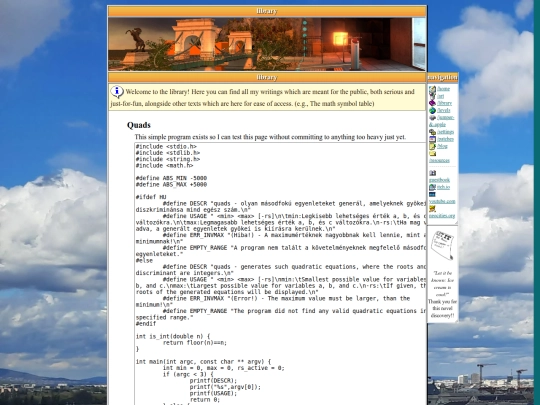Screen dimensions: 540x405
Task: Open the /resources link
Action: [x=439, y=160]
